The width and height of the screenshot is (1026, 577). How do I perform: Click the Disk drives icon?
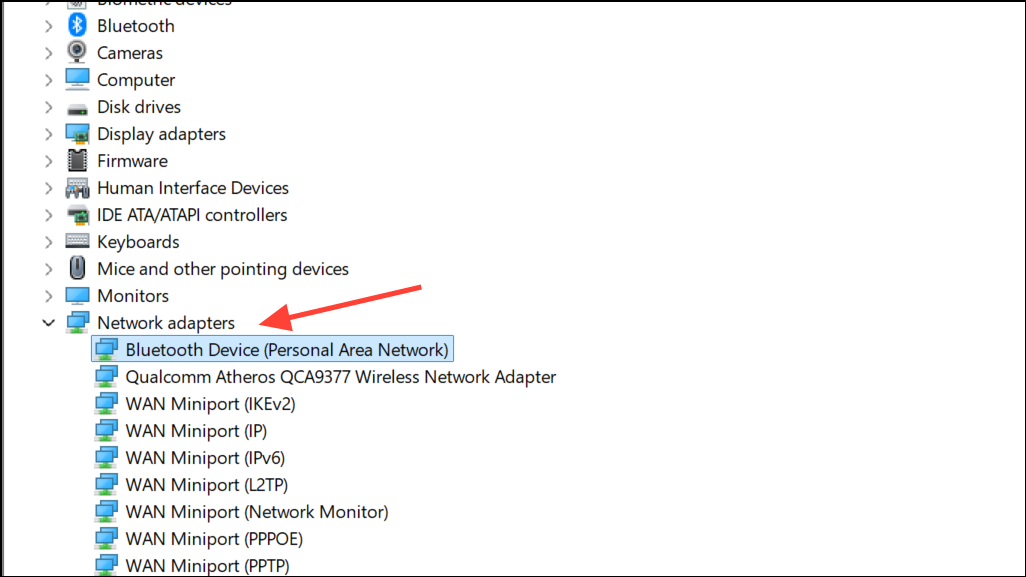[77, 107]
